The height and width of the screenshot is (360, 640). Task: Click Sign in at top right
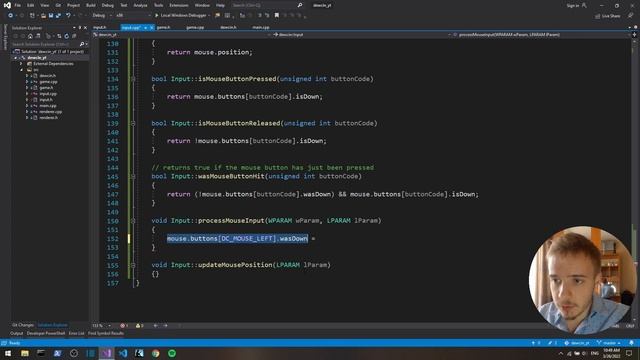coord(576,5)
